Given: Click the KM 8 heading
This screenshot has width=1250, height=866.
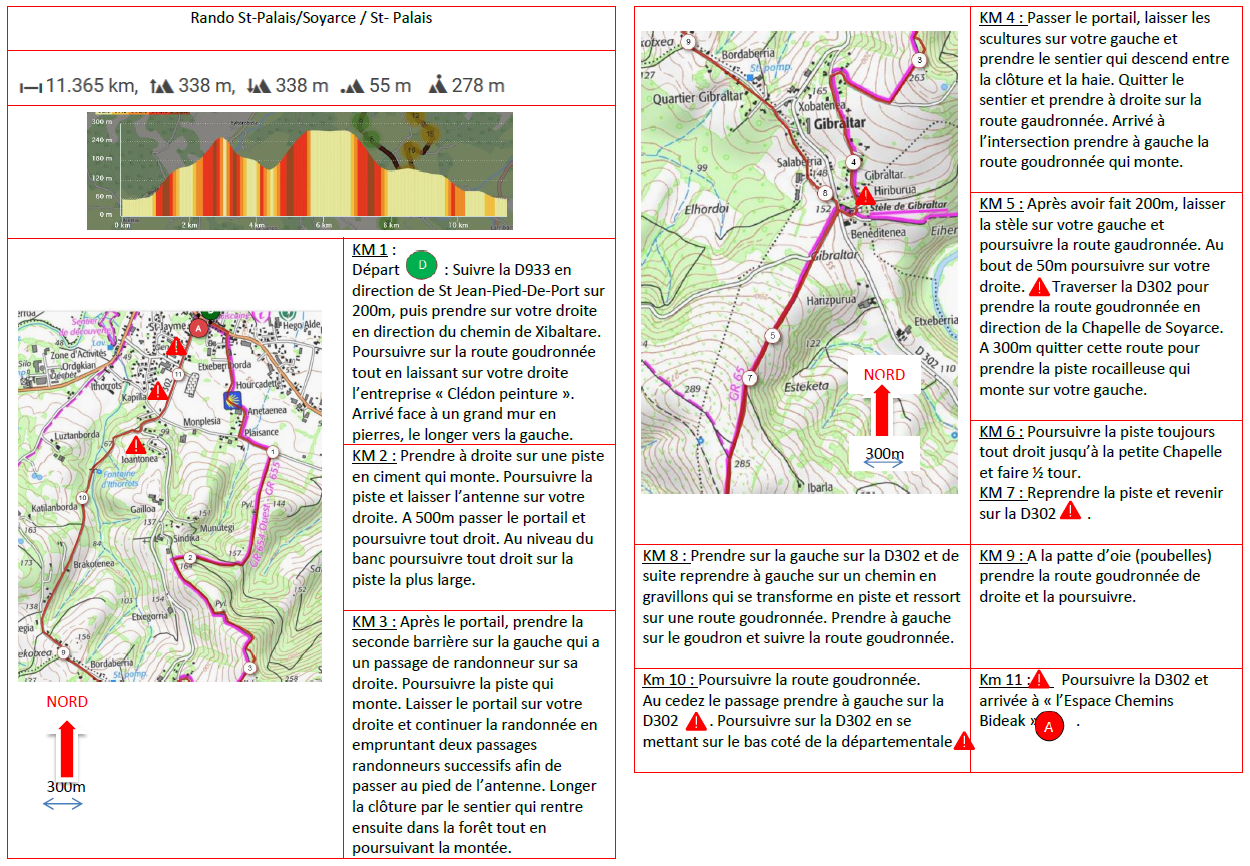Looking at the screenshot, I should click(665, 555).
